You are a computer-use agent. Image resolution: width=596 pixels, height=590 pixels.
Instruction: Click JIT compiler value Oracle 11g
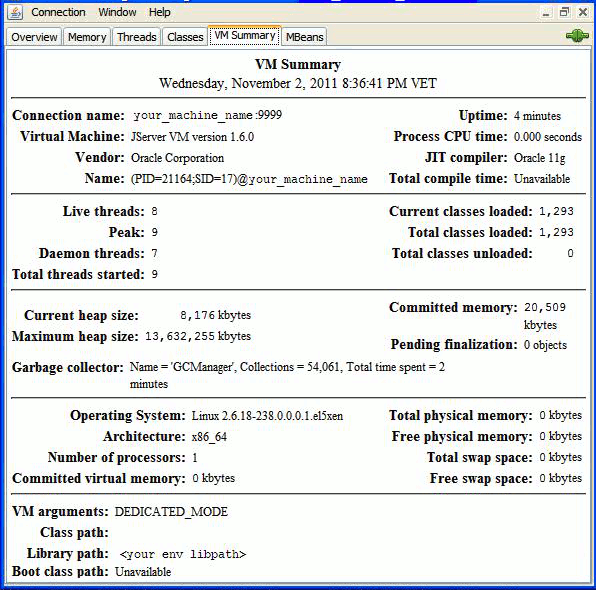pos(539,158)
